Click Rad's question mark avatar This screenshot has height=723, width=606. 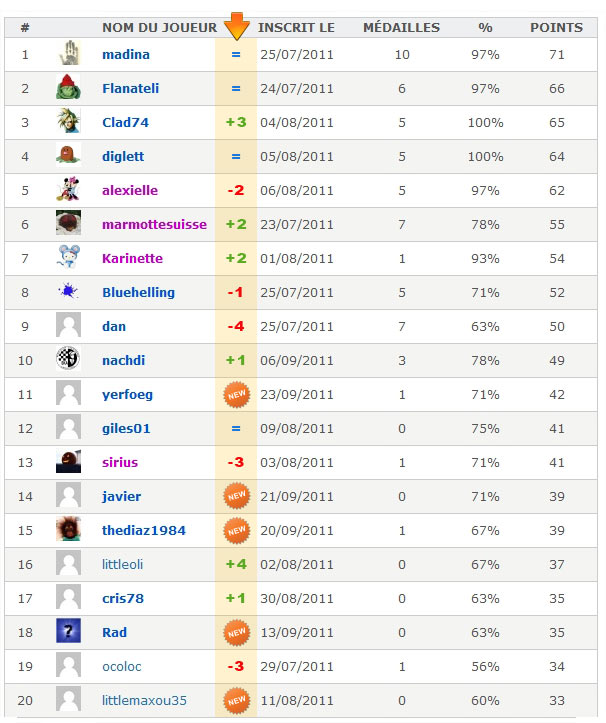pos(69,631)
